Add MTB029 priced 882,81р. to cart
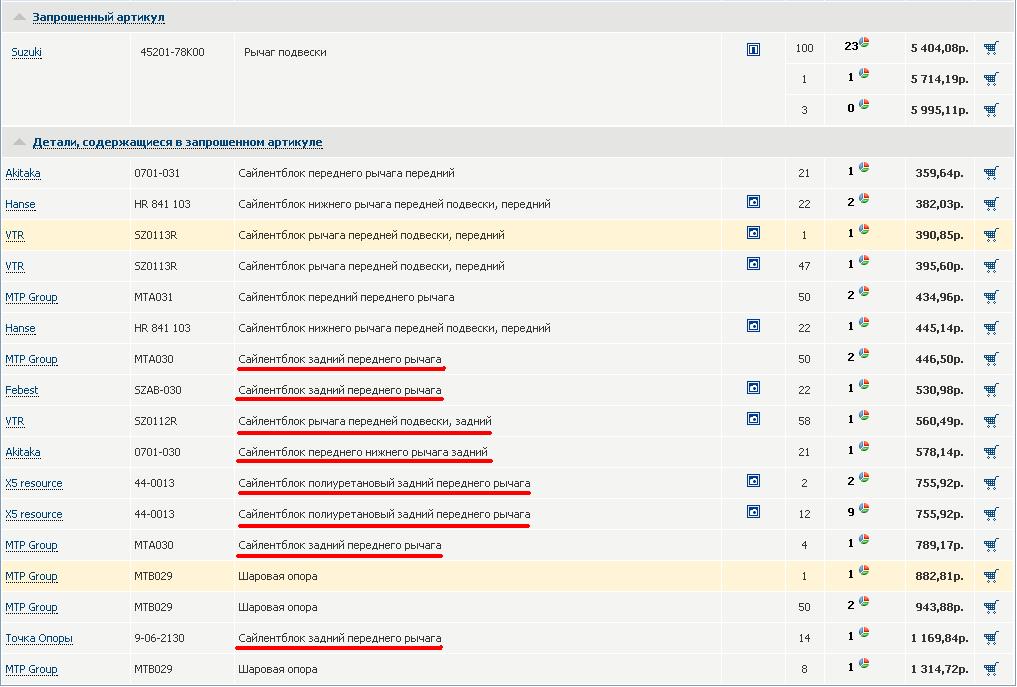The height and width of the screenshot is (687, 1017). 991,577
